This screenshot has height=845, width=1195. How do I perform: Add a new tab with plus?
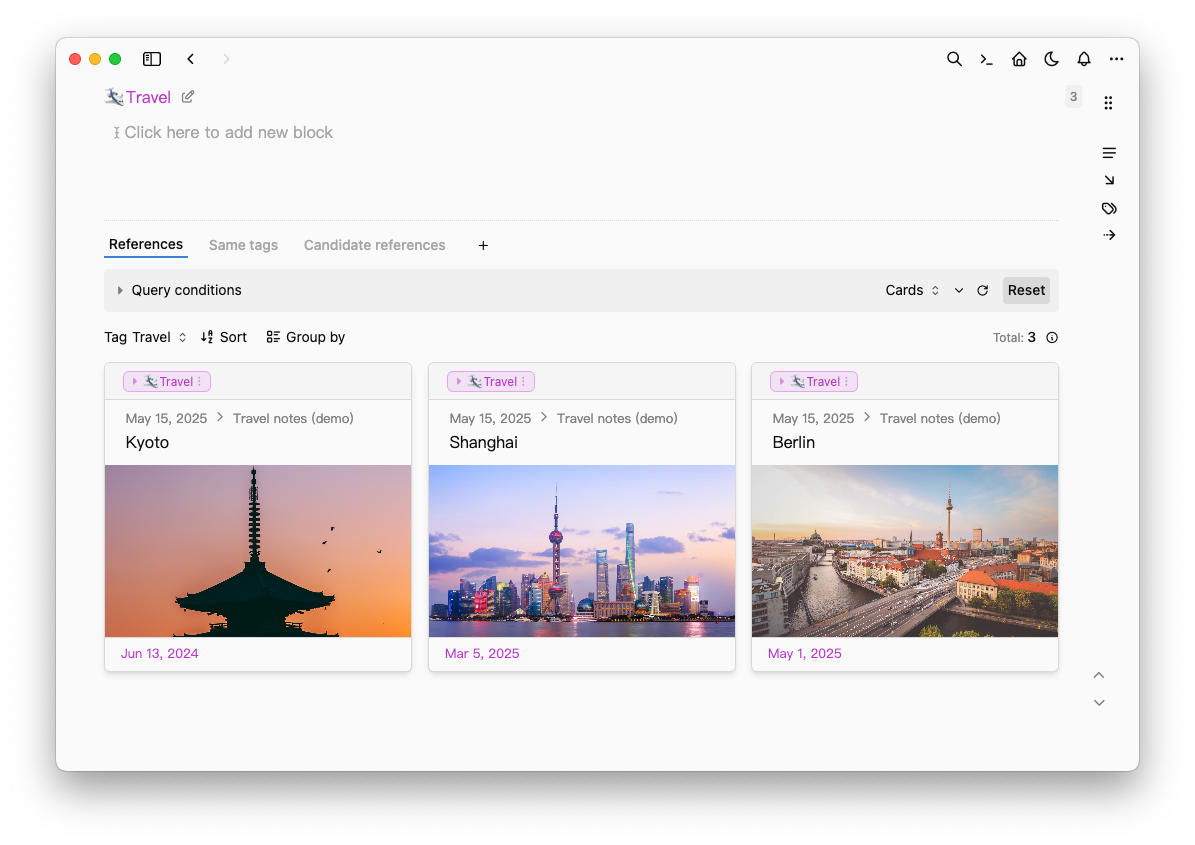pyautogui.click(x=483, y=245)
